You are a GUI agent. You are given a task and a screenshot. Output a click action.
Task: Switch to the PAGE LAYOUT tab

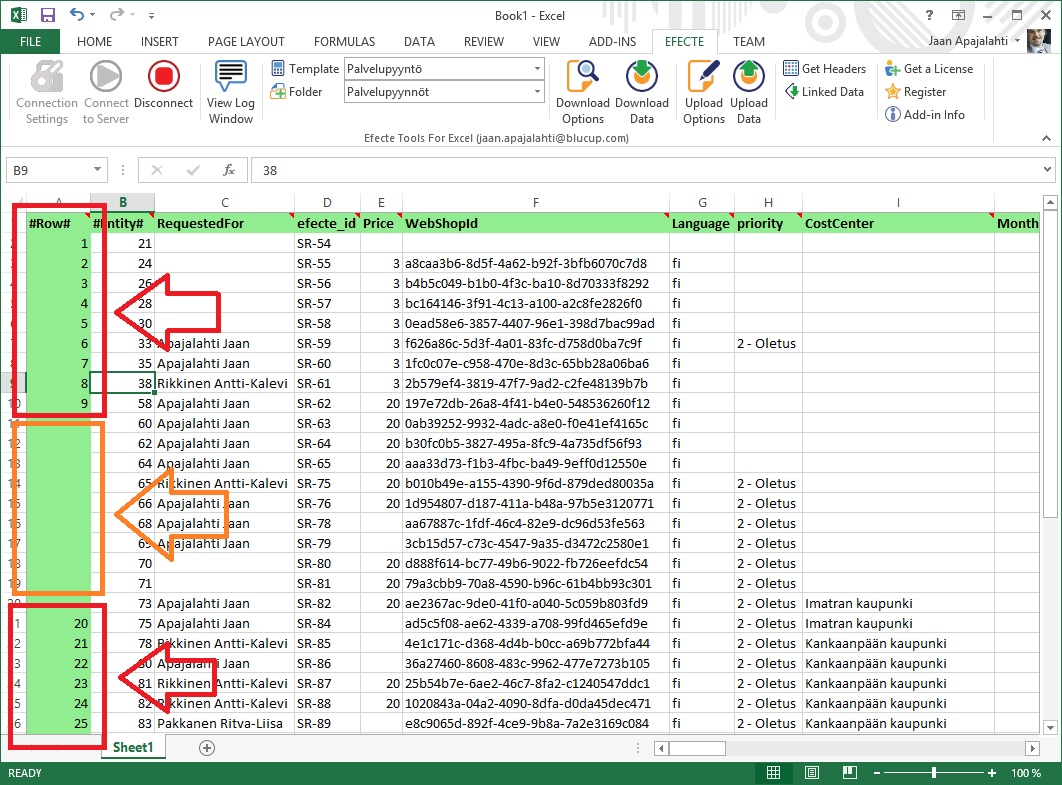point(246,41)
